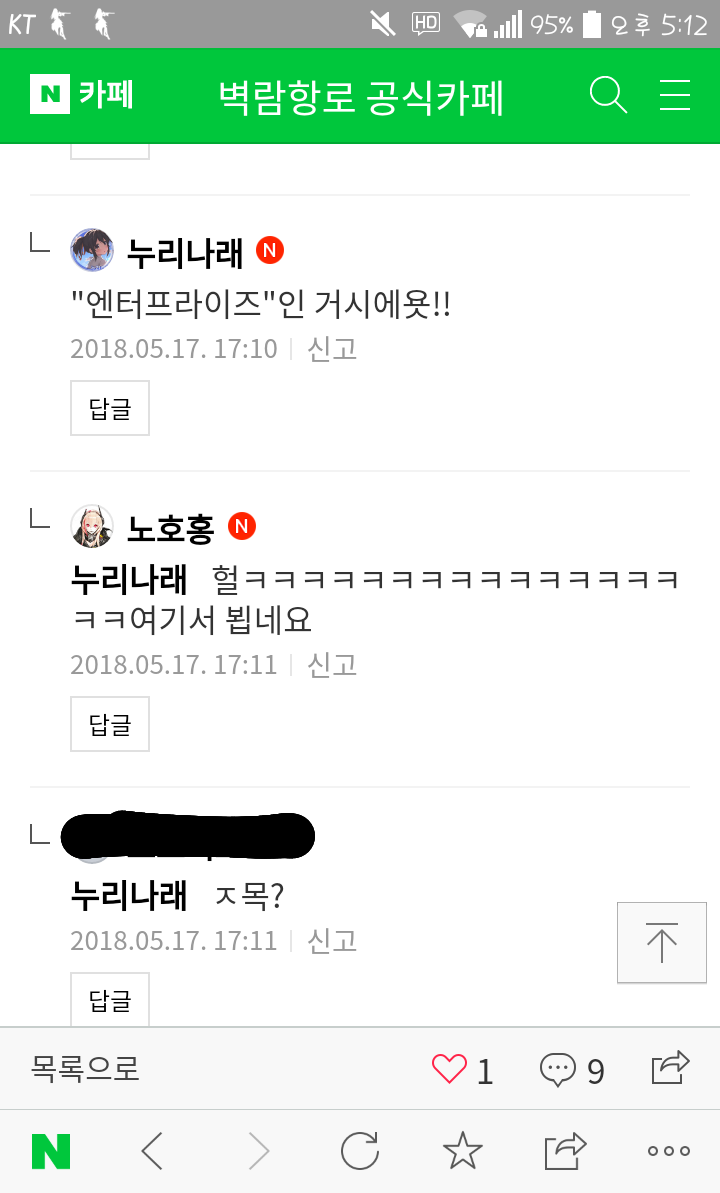The height and width of the screenshot is (1193, 720).
Task: Open the three-dot more options menu
Action: (669, 1151)
